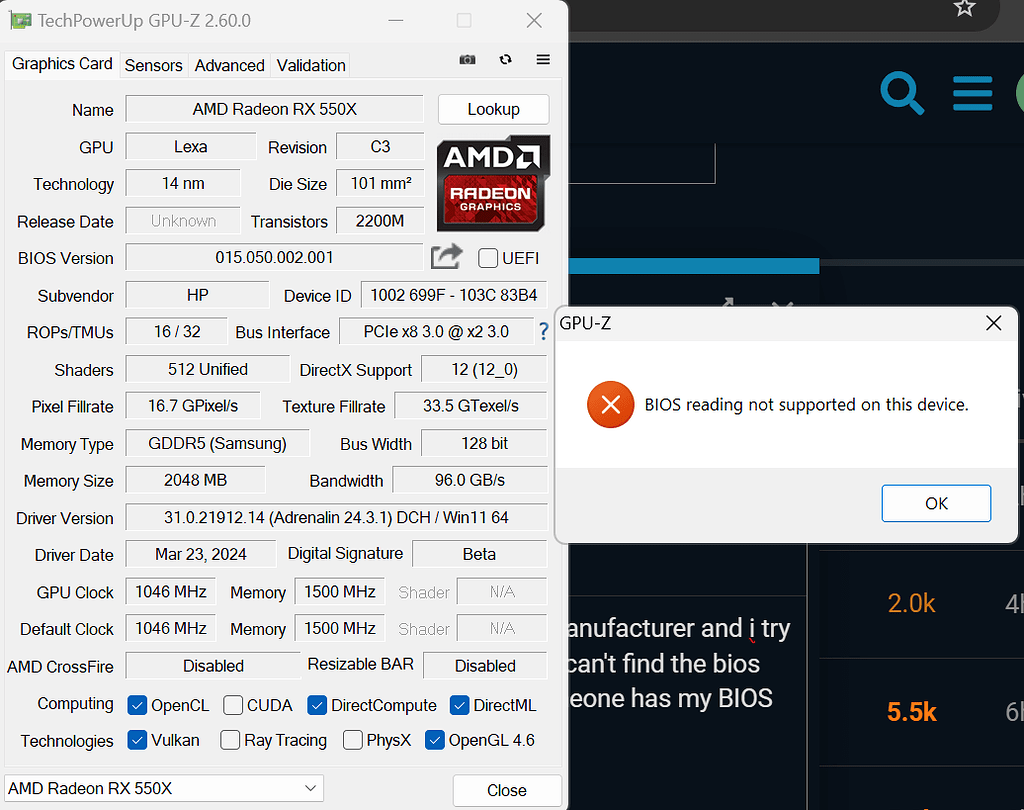This screenshot has height=810, width=1024.
Task: Click the Memory Size value 2048 MB
Action: click(195, 480)
